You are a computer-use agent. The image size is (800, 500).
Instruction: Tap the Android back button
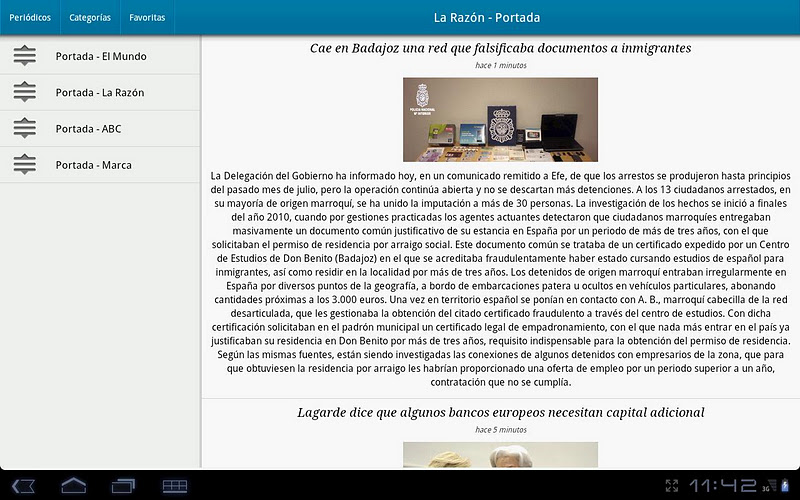[23, 486]
